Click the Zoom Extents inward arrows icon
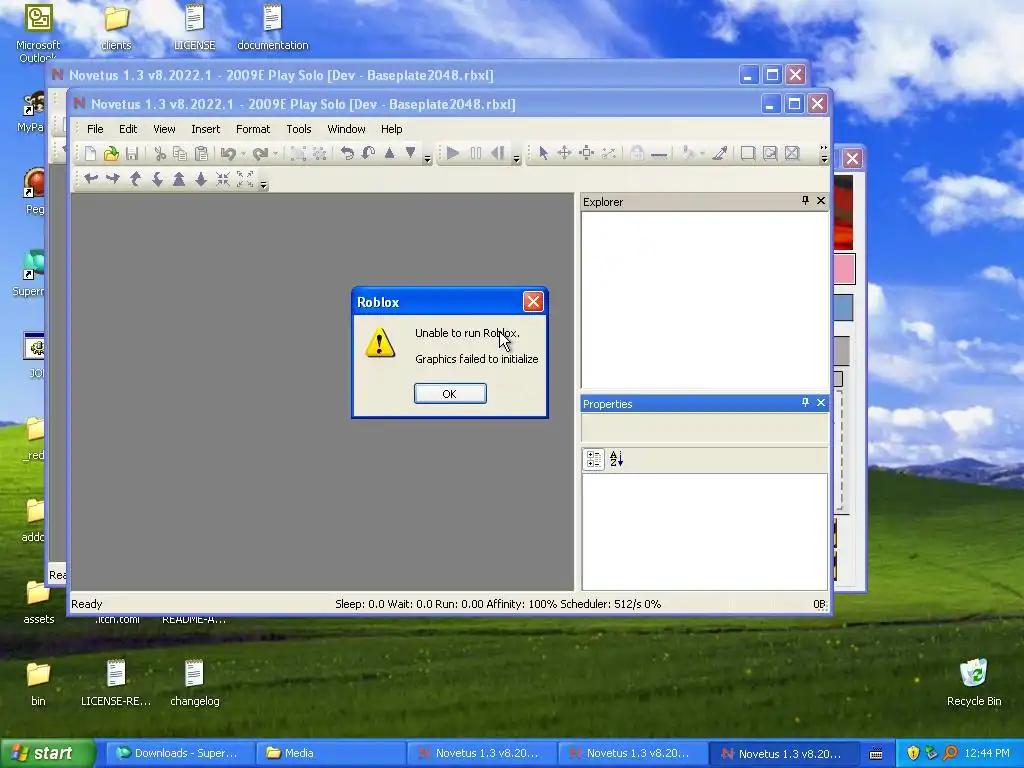This screenshot has height=768, width=1024. point(223,179)
